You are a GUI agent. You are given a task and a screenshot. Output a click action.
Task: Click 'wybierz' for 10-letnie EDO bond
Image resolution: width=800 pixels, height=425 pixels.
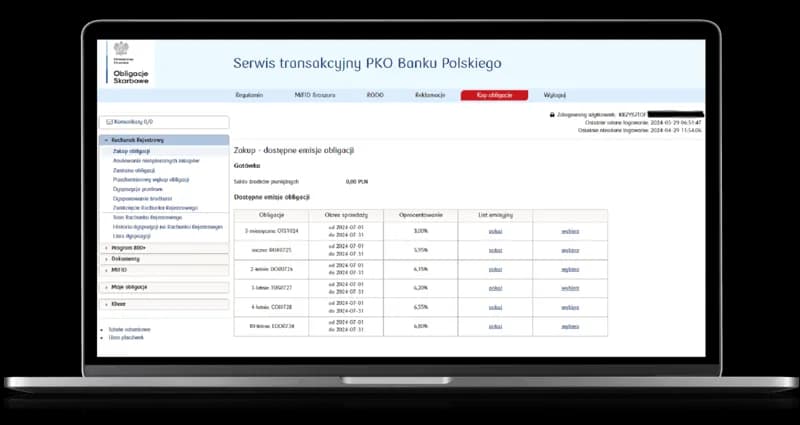point(570,326)
